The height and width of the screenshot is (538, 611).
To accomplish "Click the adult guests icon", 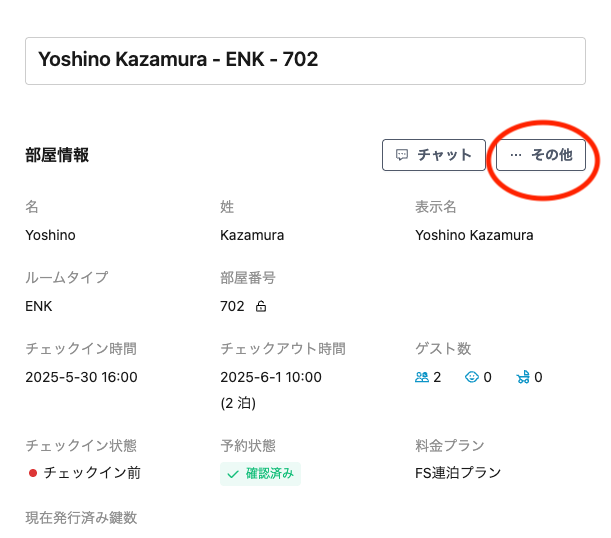I will pyautogui.click(x=422, y=378).
